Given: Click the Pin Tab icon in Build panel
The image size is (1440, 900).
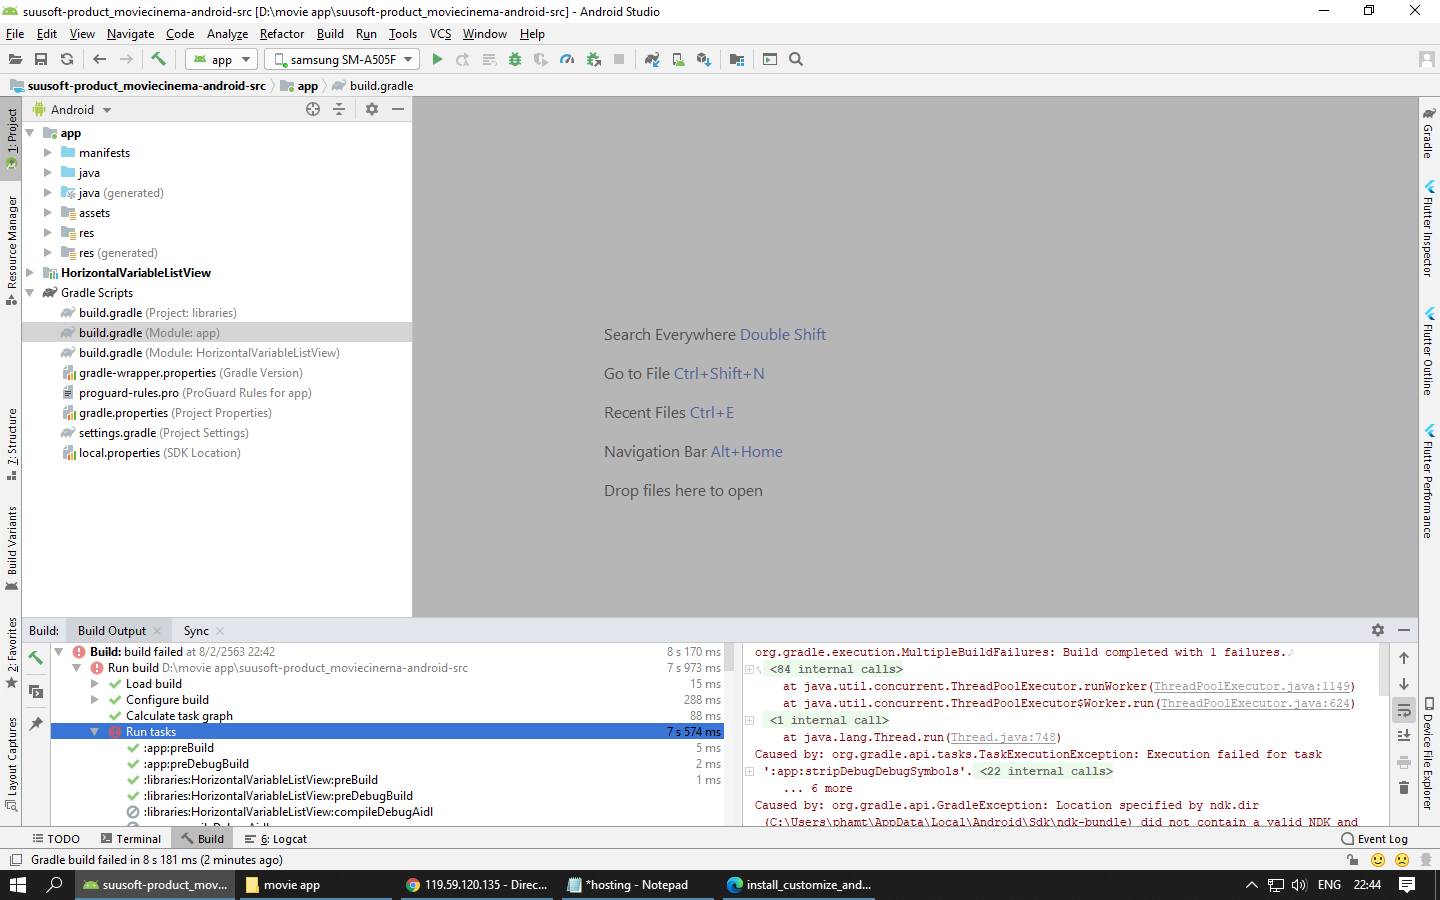Looking at the screenshot, I should 36,724.
